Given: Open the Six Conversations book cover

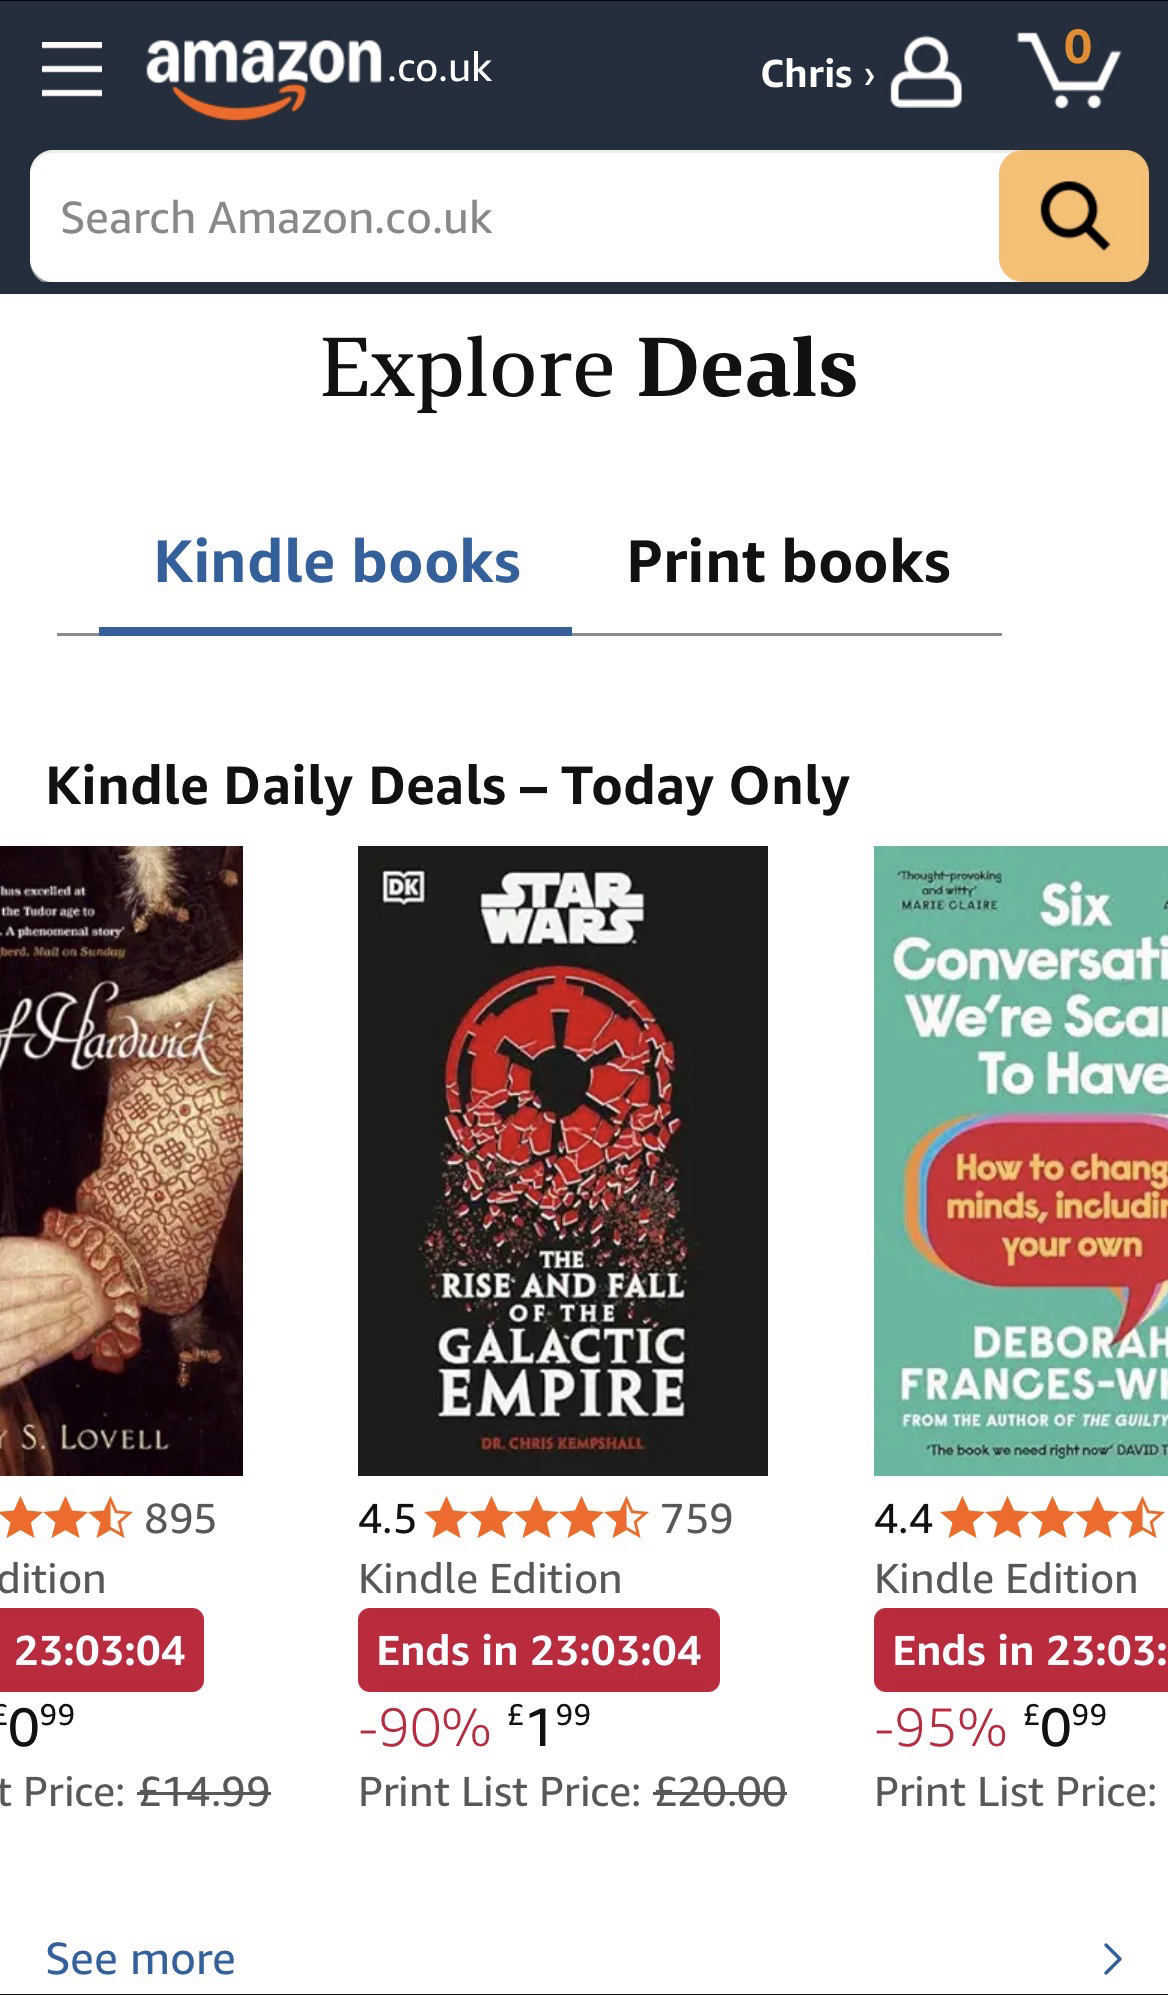Looking at the screenshot, I should (1021, 1160).
